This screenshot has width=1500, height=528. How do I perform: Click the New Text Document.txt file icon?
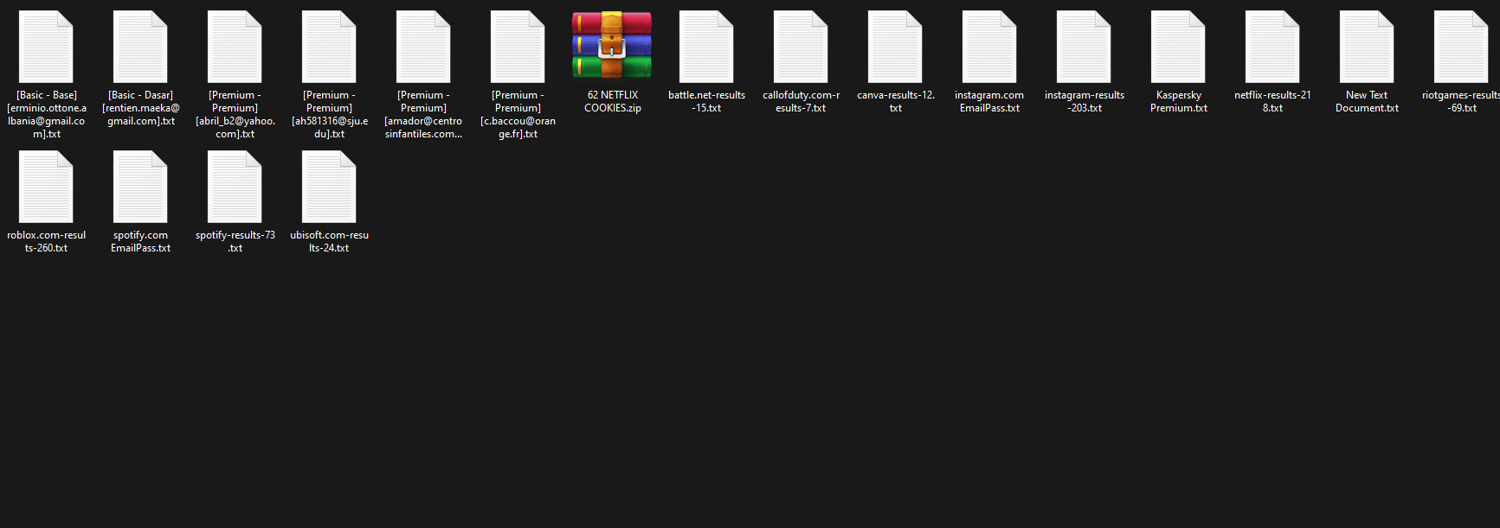(x=1366, y=47)
